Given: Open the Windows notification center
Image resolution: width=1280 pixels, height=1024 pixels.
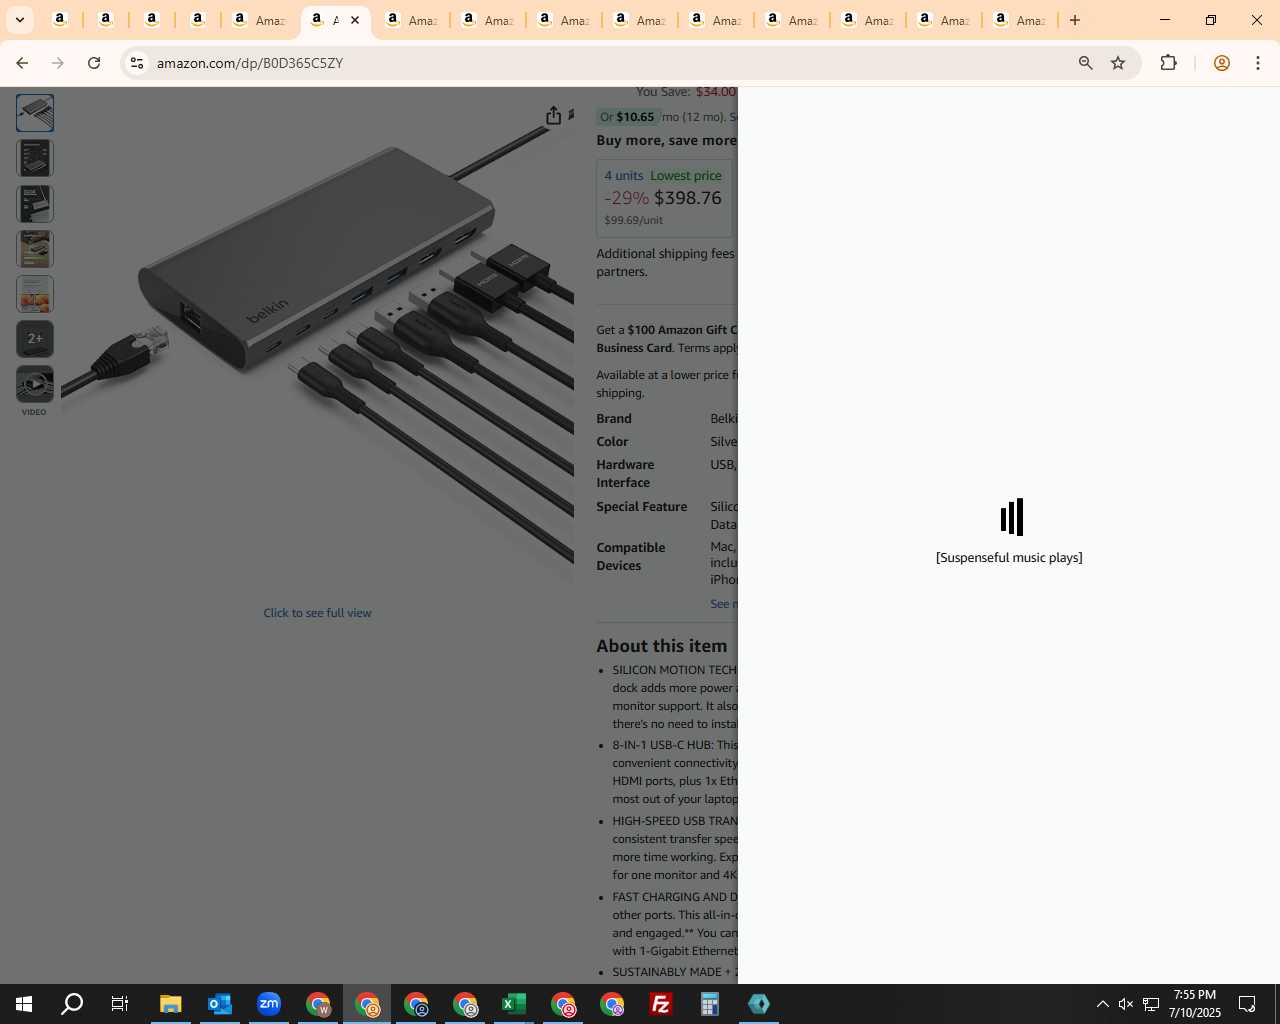Looking at the screenshot, I should [x=1247, y=1004].
